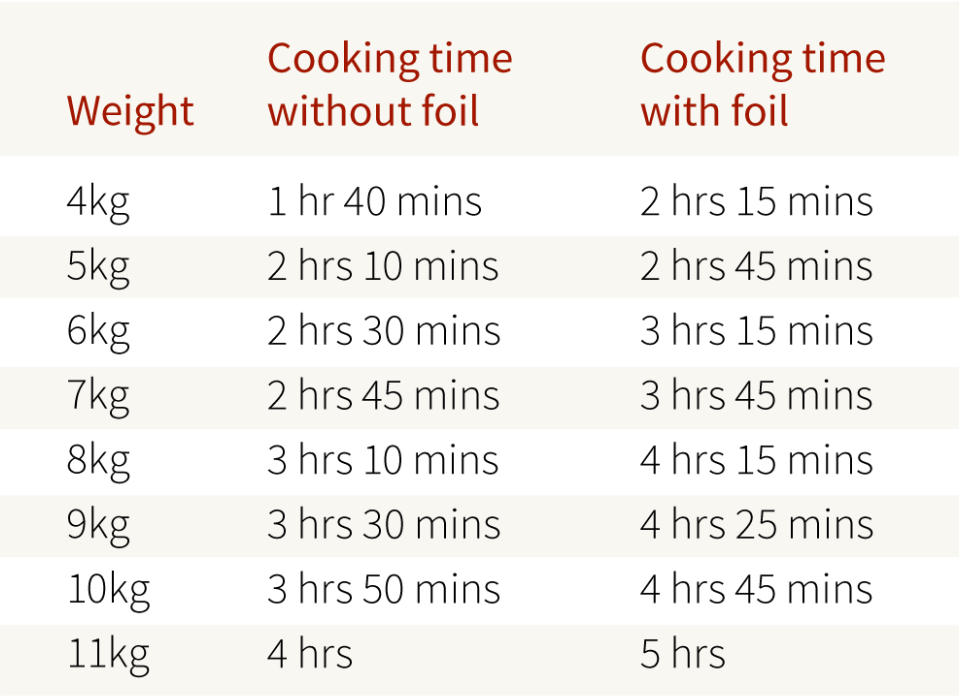Click the 11kg weight cell
Screen dimensions: 959x699
tap(108, 654)
